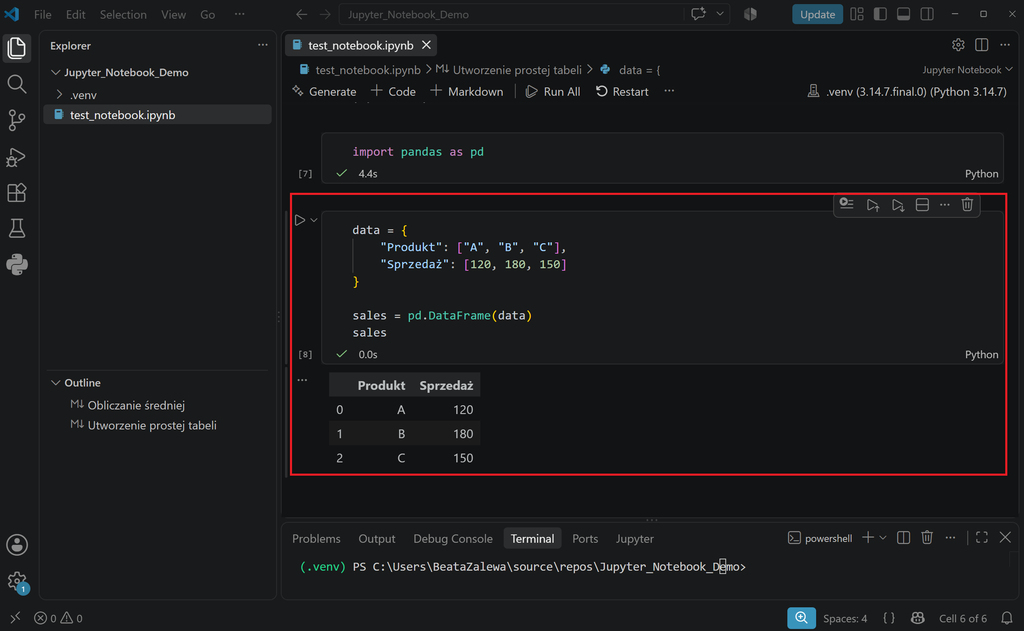Viewport: 1024px width, 631px height.
Task: Expand run options arrow beside cell play button
Action: click(314, 220)
